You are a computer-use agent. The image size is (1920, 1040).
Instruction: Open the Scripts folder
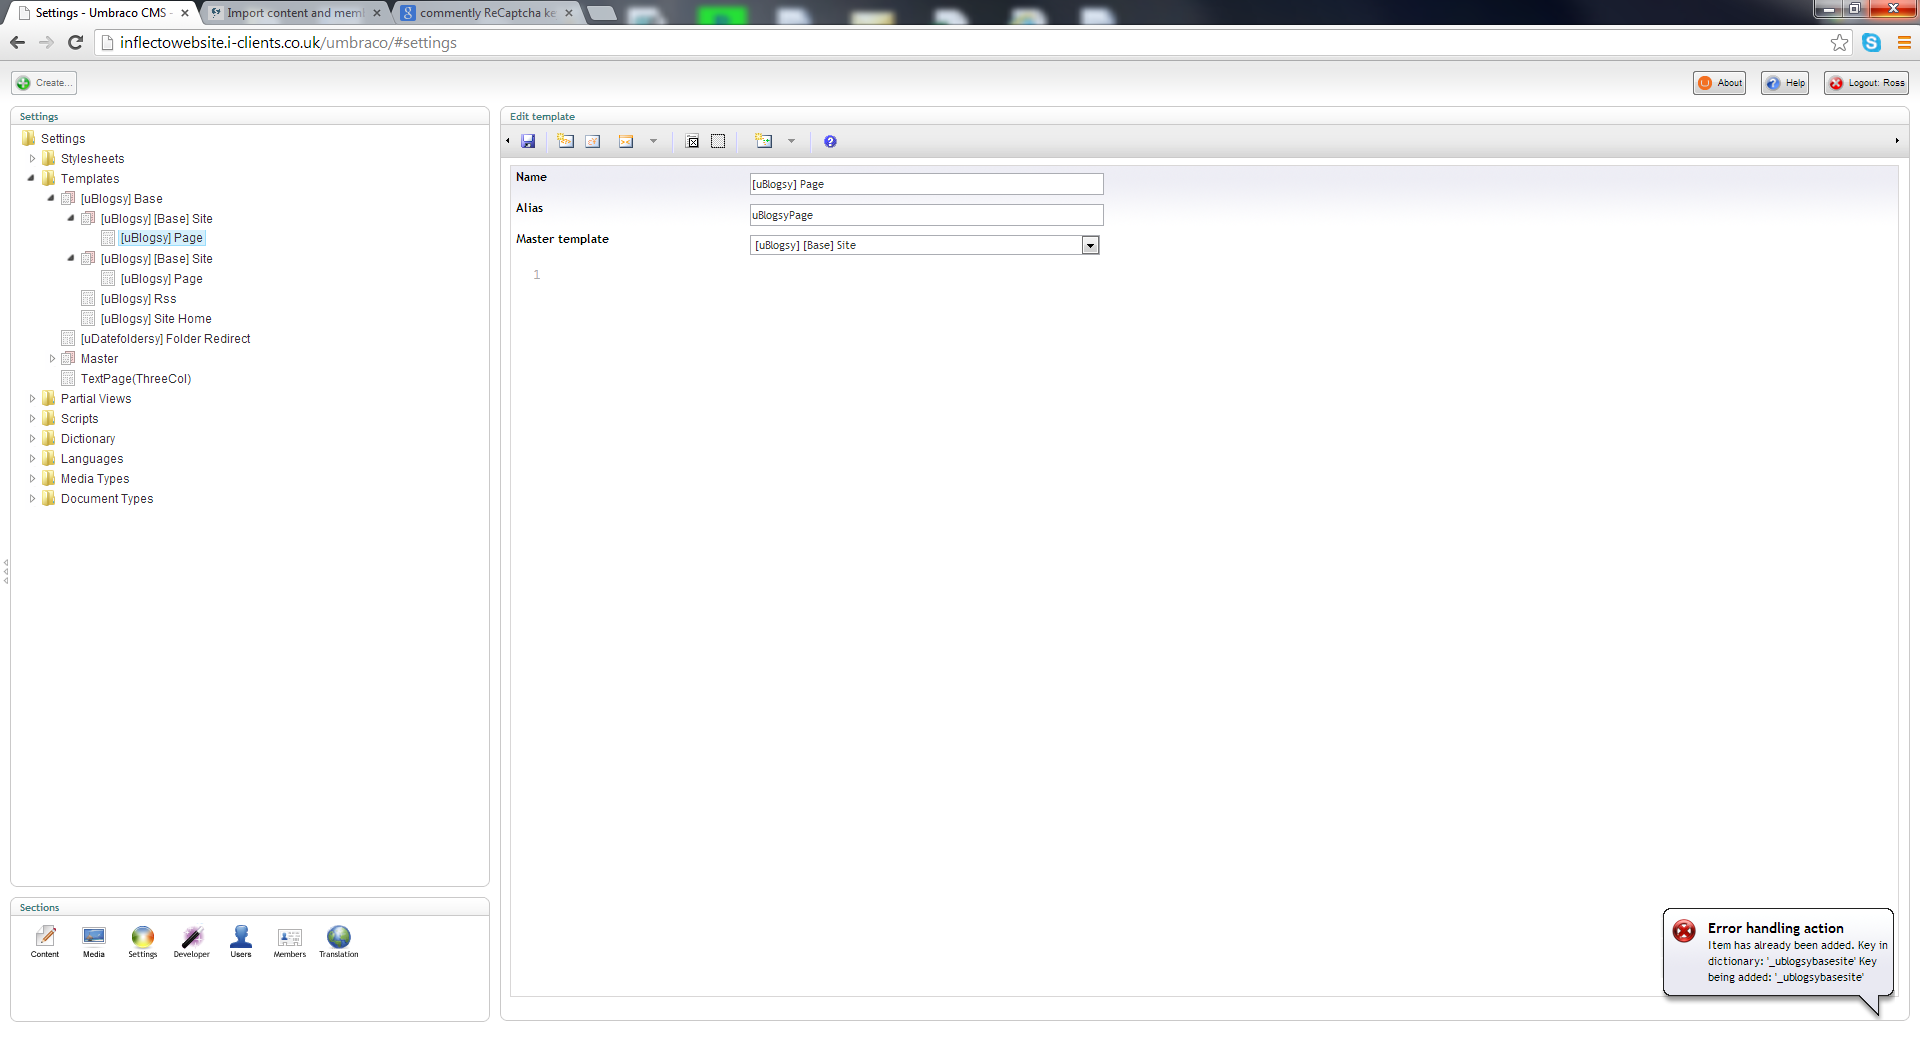pyautogui.click(x=79, y=419)
